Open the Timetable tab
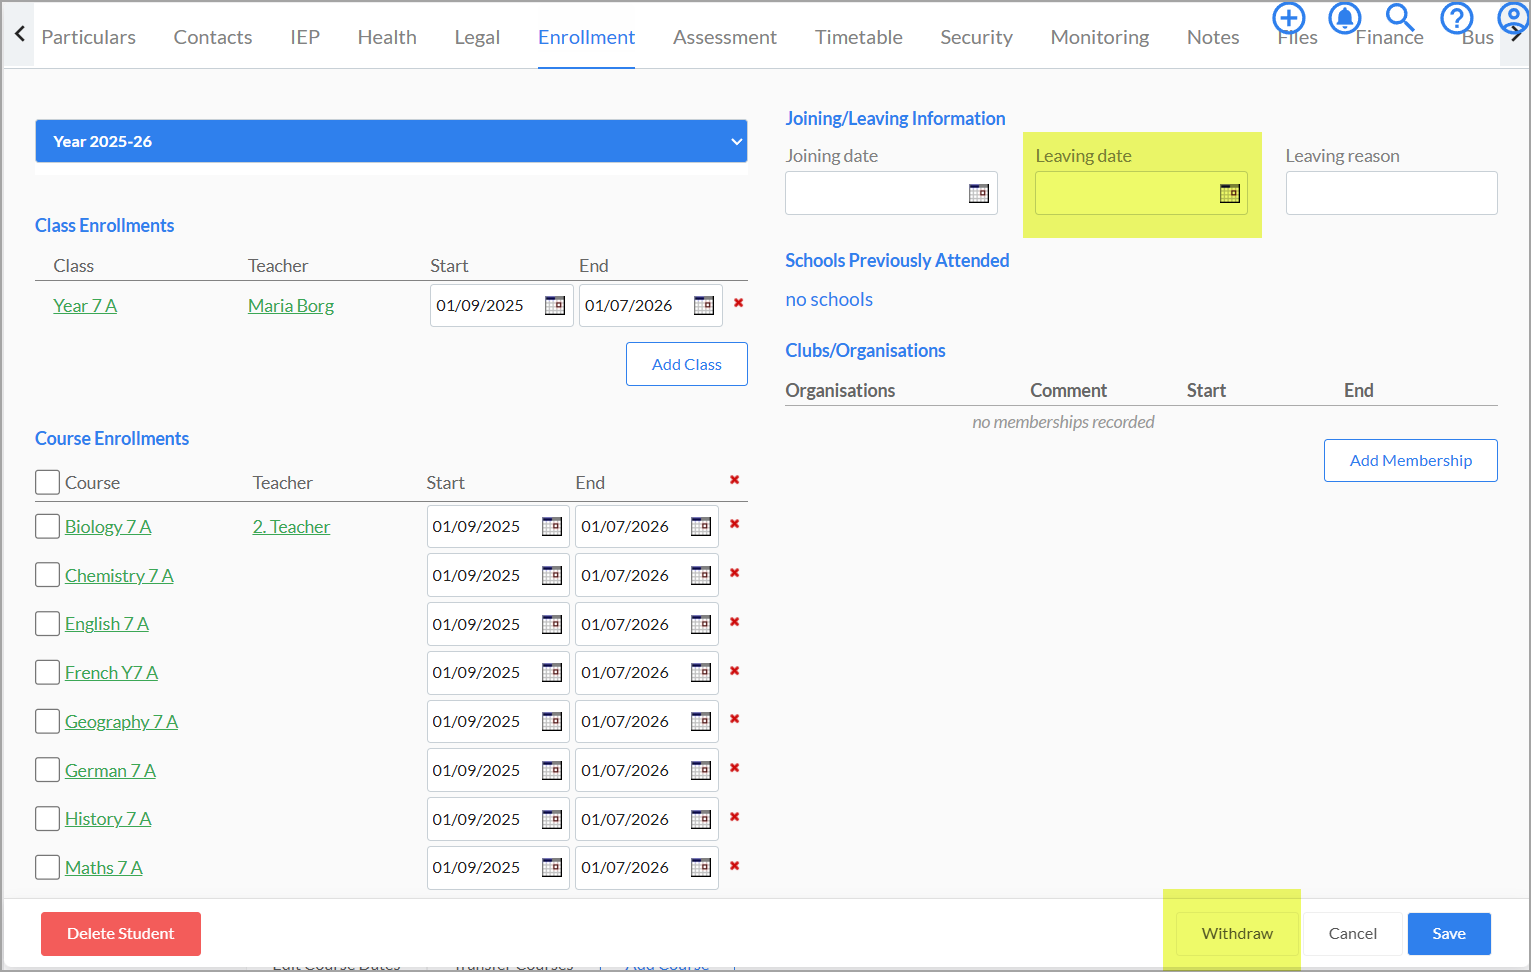This screenshot has width=1531, height=972. tap(858, 37)
